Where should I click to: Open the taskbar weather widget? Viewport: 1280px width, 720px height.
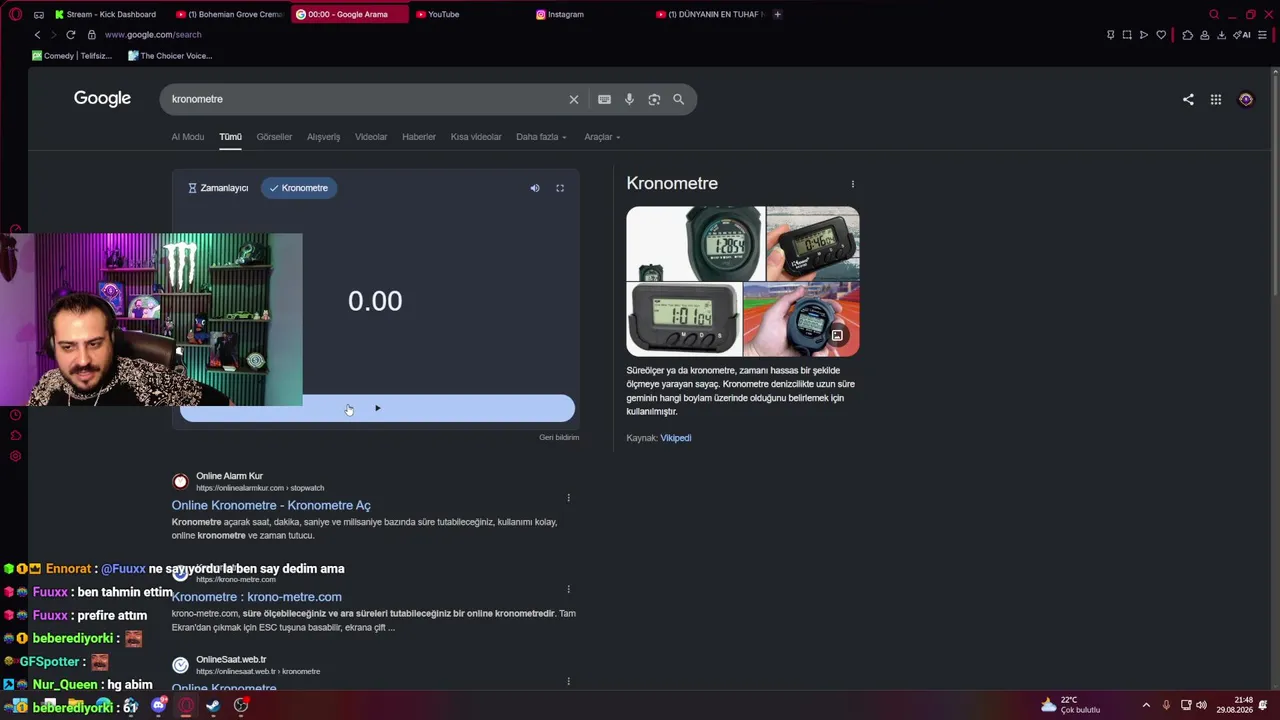pos(1071,705)
